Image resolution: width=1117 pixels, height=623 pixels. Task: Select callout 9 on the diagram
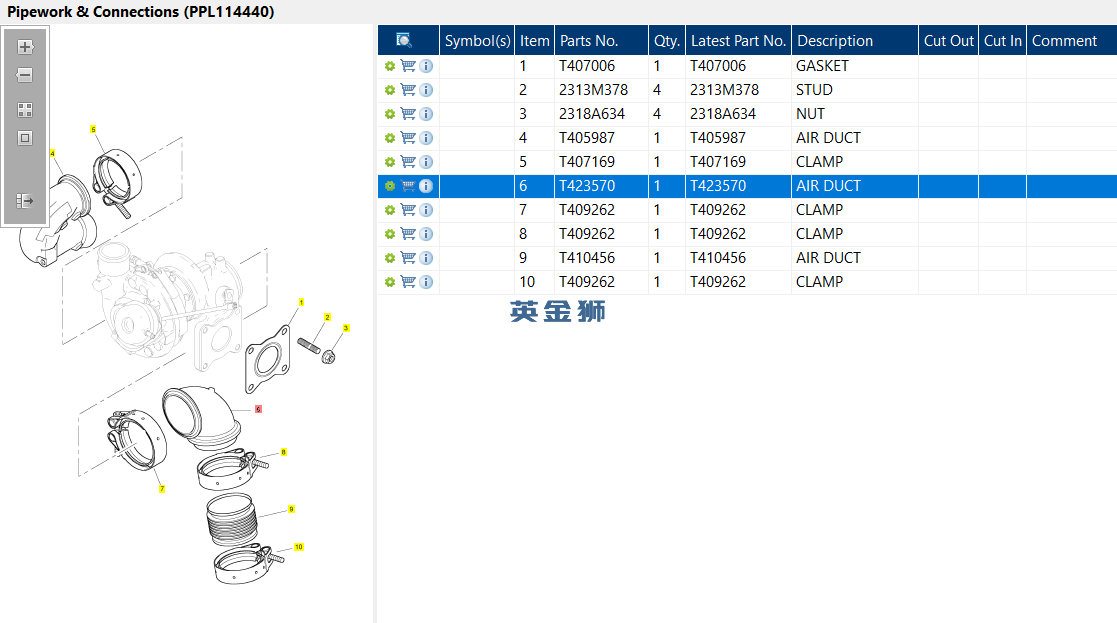coord(291,509)
